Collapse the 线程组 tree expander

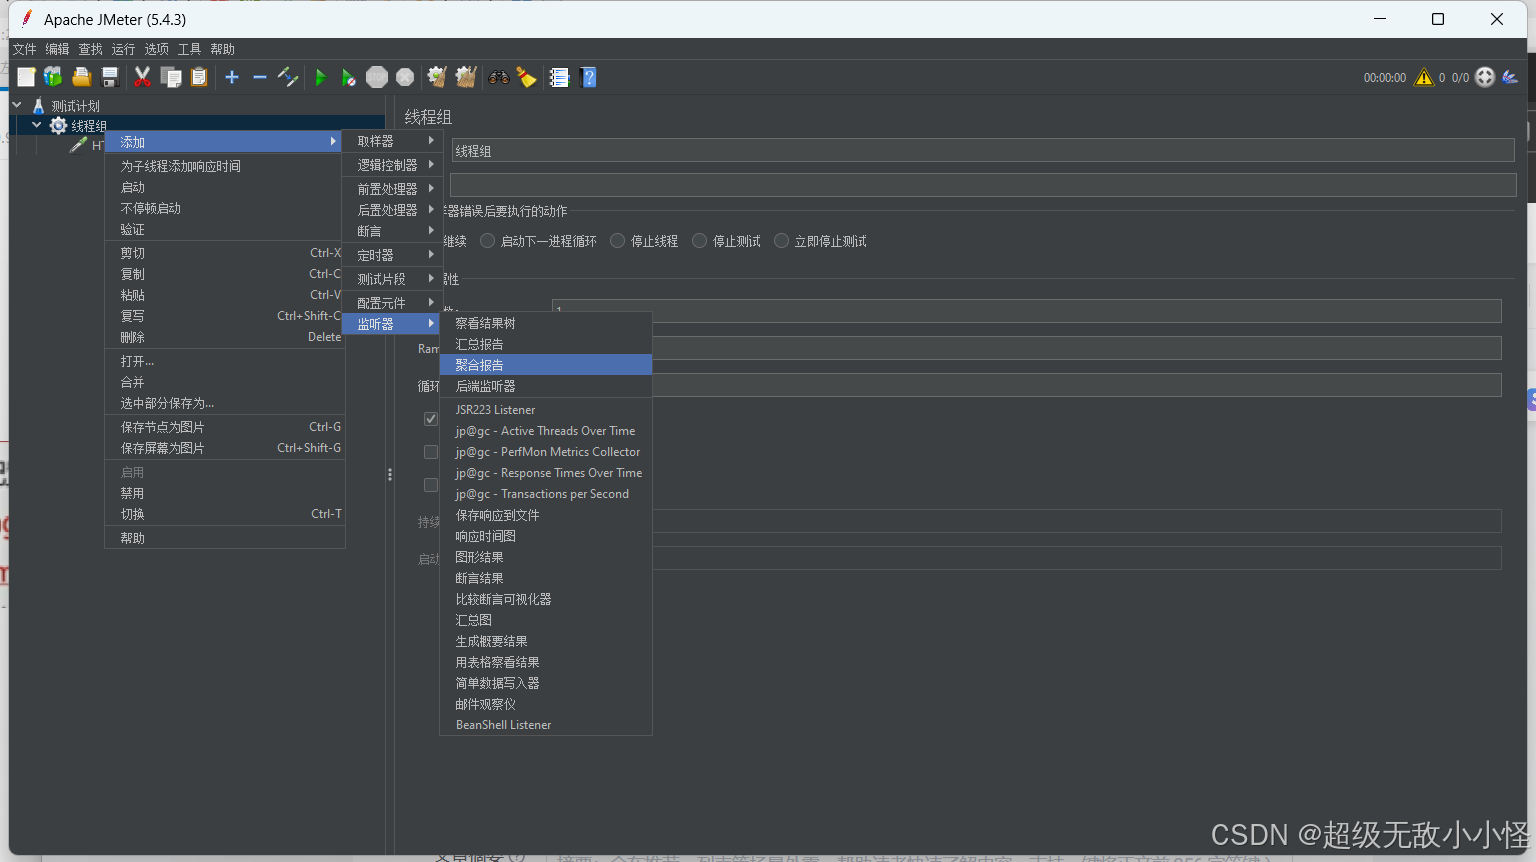37,125
